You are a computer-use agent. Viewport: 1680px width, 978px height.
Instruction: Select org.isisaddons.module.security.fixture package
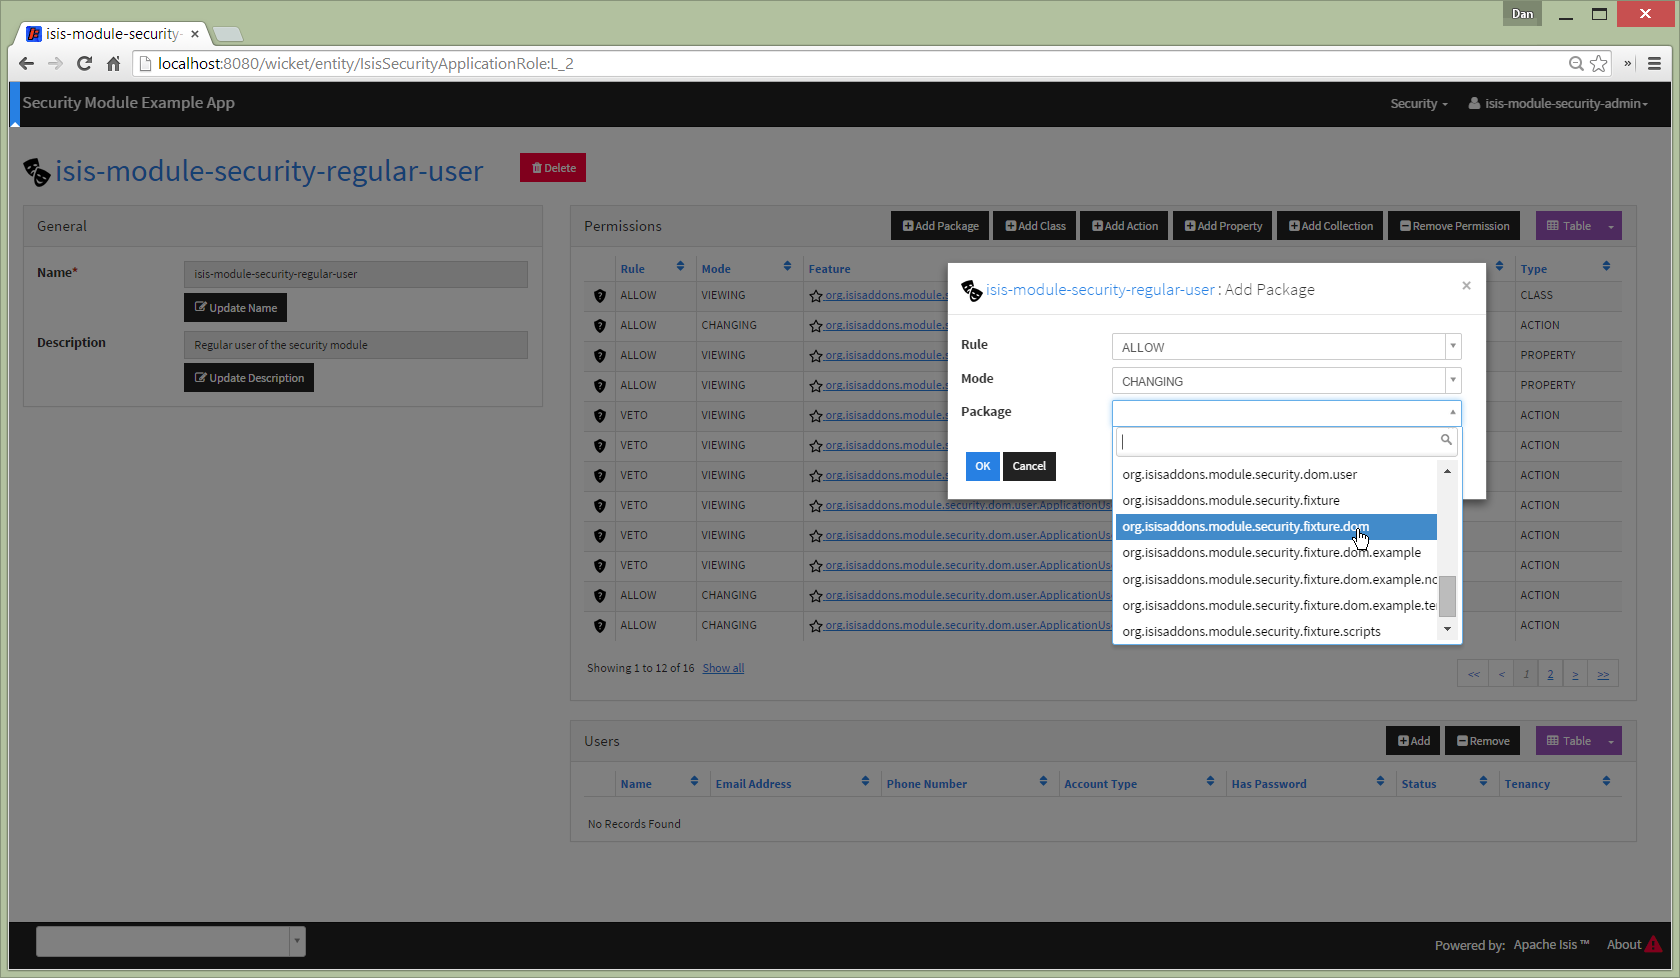pos(1276,500)
